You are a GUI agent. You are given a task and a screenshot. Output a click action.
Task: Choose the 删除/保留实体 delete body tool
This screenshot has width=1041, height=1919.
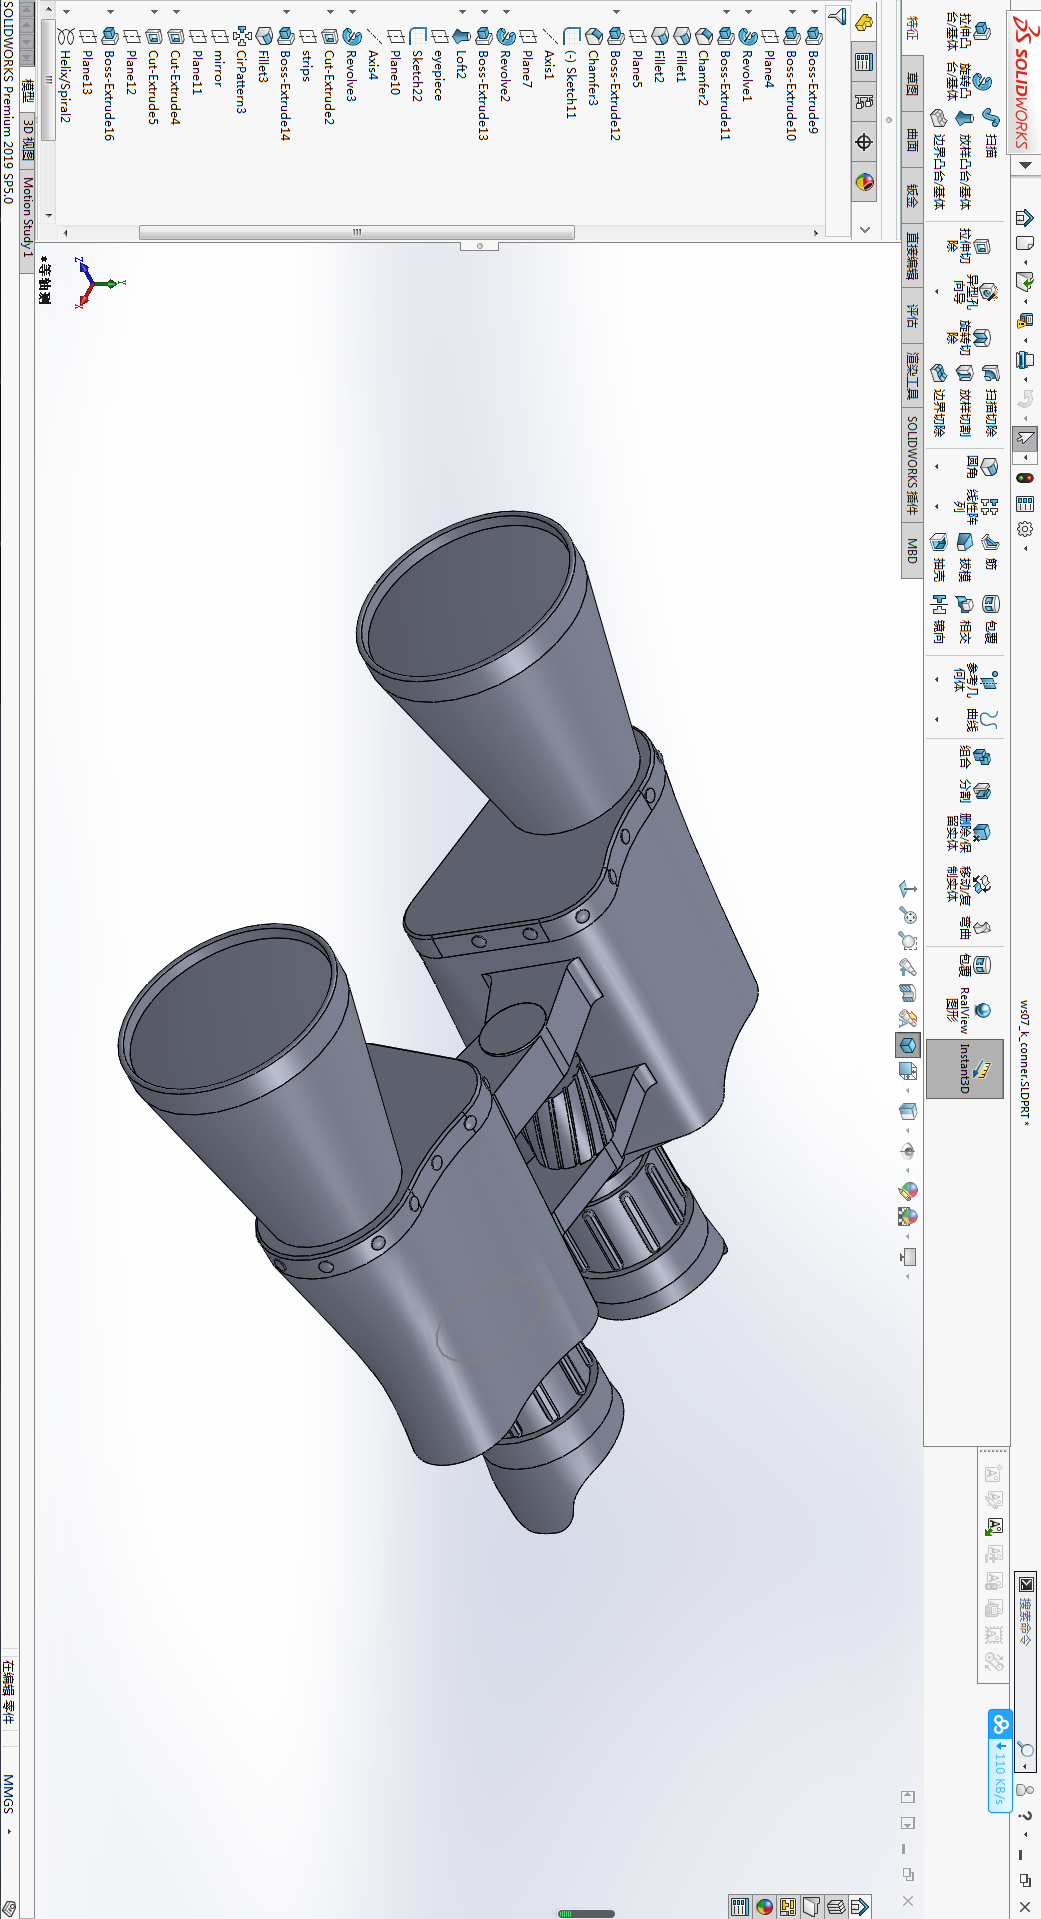pos(966,832)
